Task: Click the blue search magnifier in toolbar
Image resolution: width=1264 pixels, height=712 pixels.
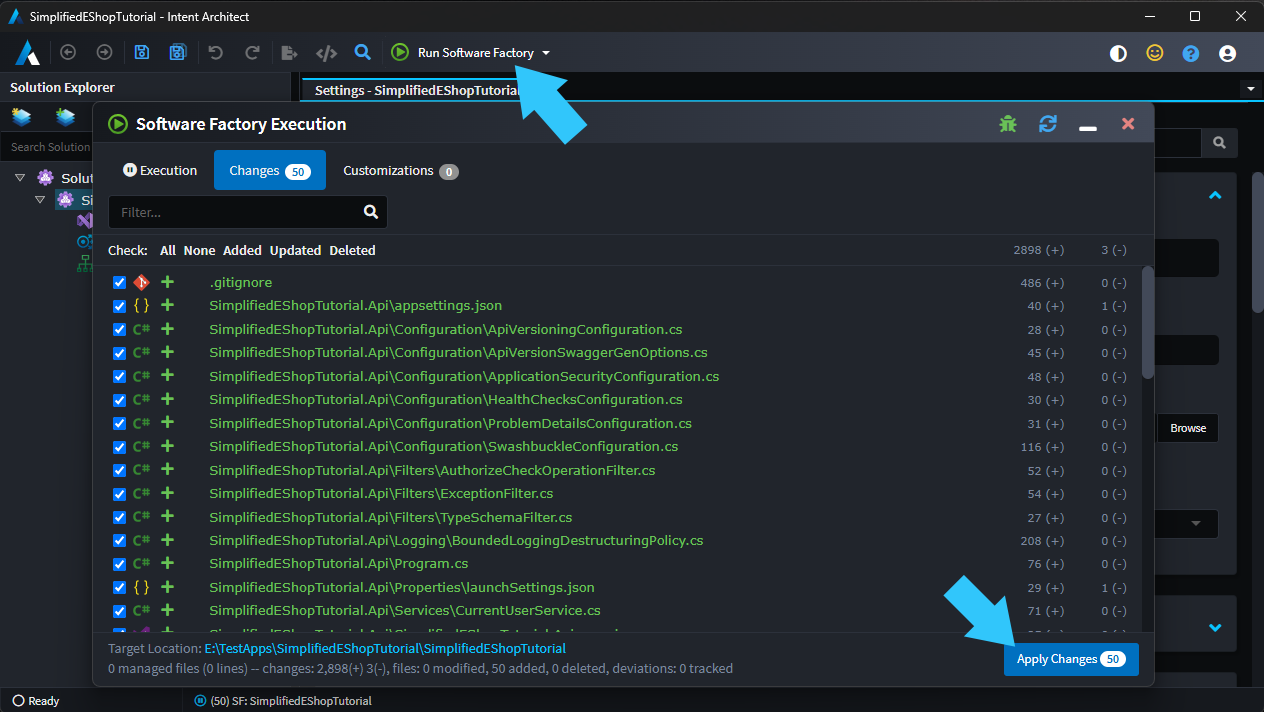Action: [363, 52]
